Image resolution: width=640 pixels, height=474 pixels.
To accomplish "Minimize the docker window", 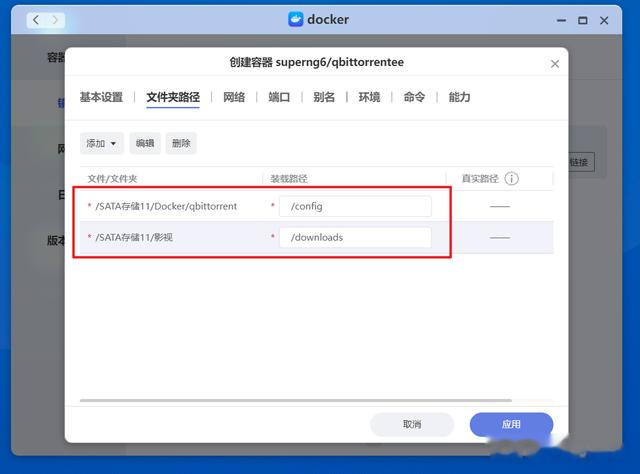I will click(x=562, y=20).
